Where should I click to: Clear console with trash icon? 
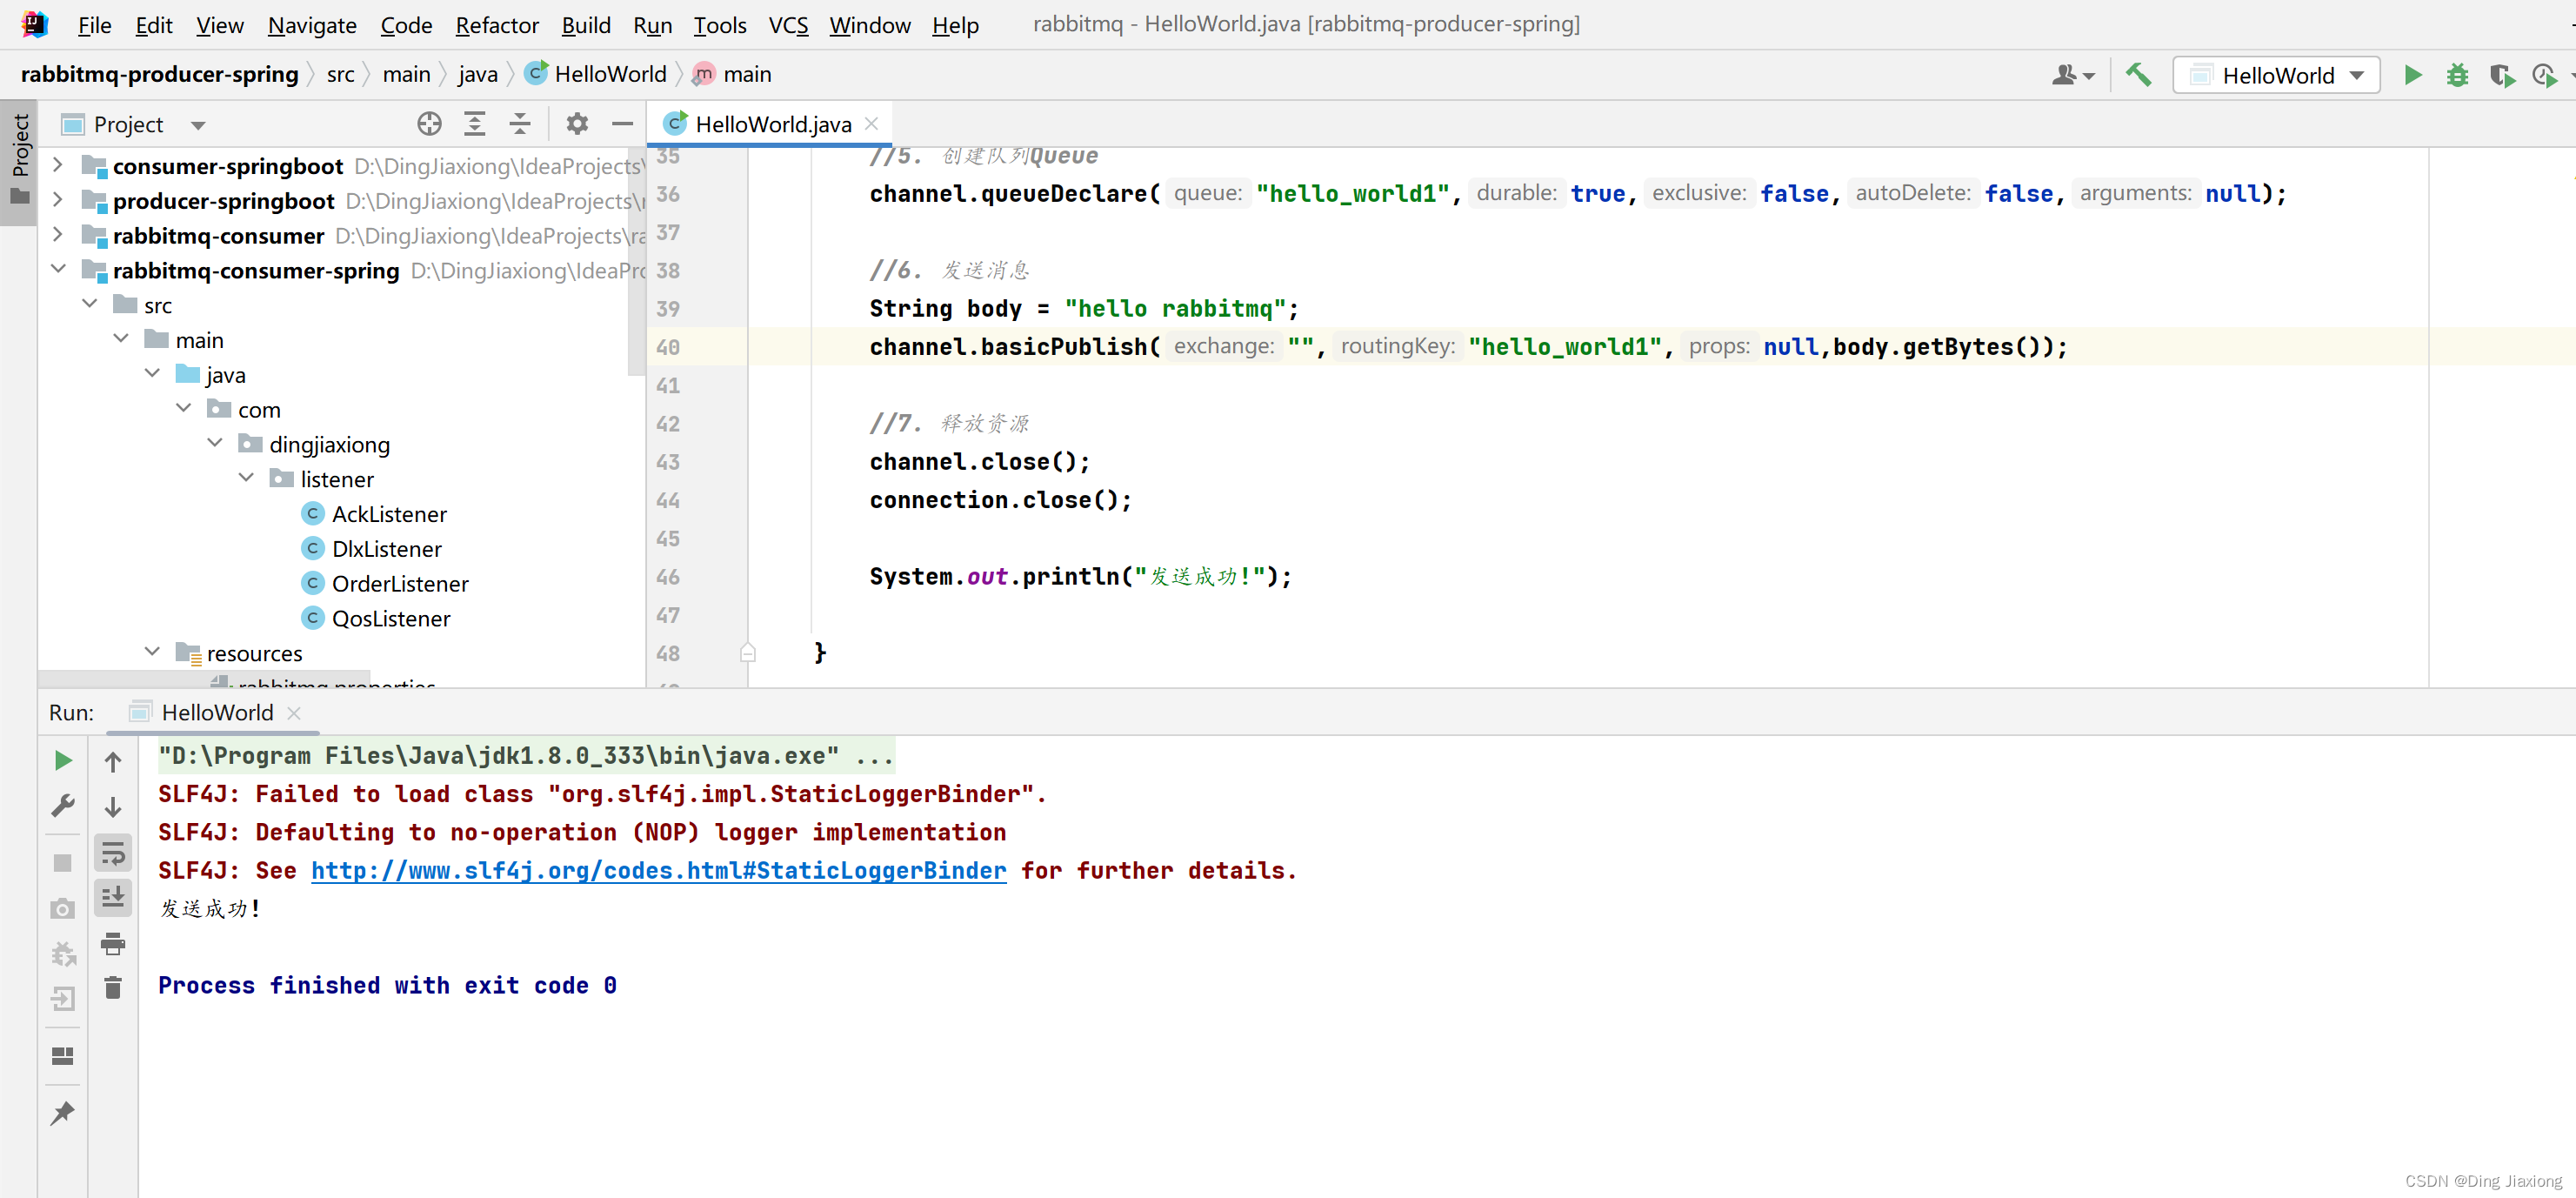113,988
